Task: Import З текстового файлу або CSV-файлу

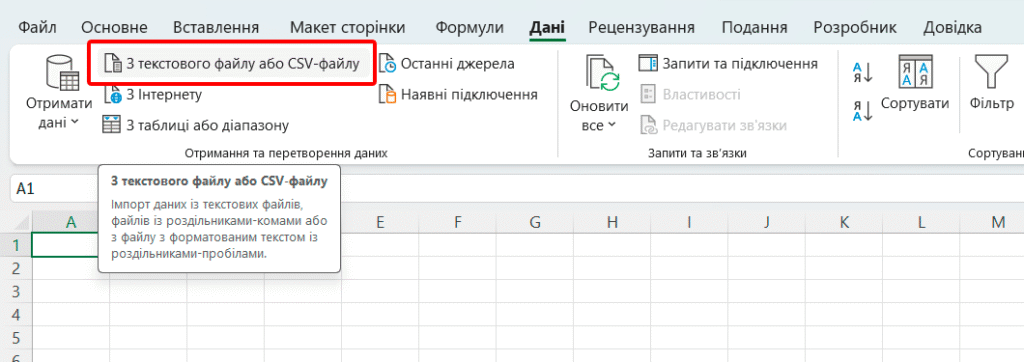Action: click(231, 64)
